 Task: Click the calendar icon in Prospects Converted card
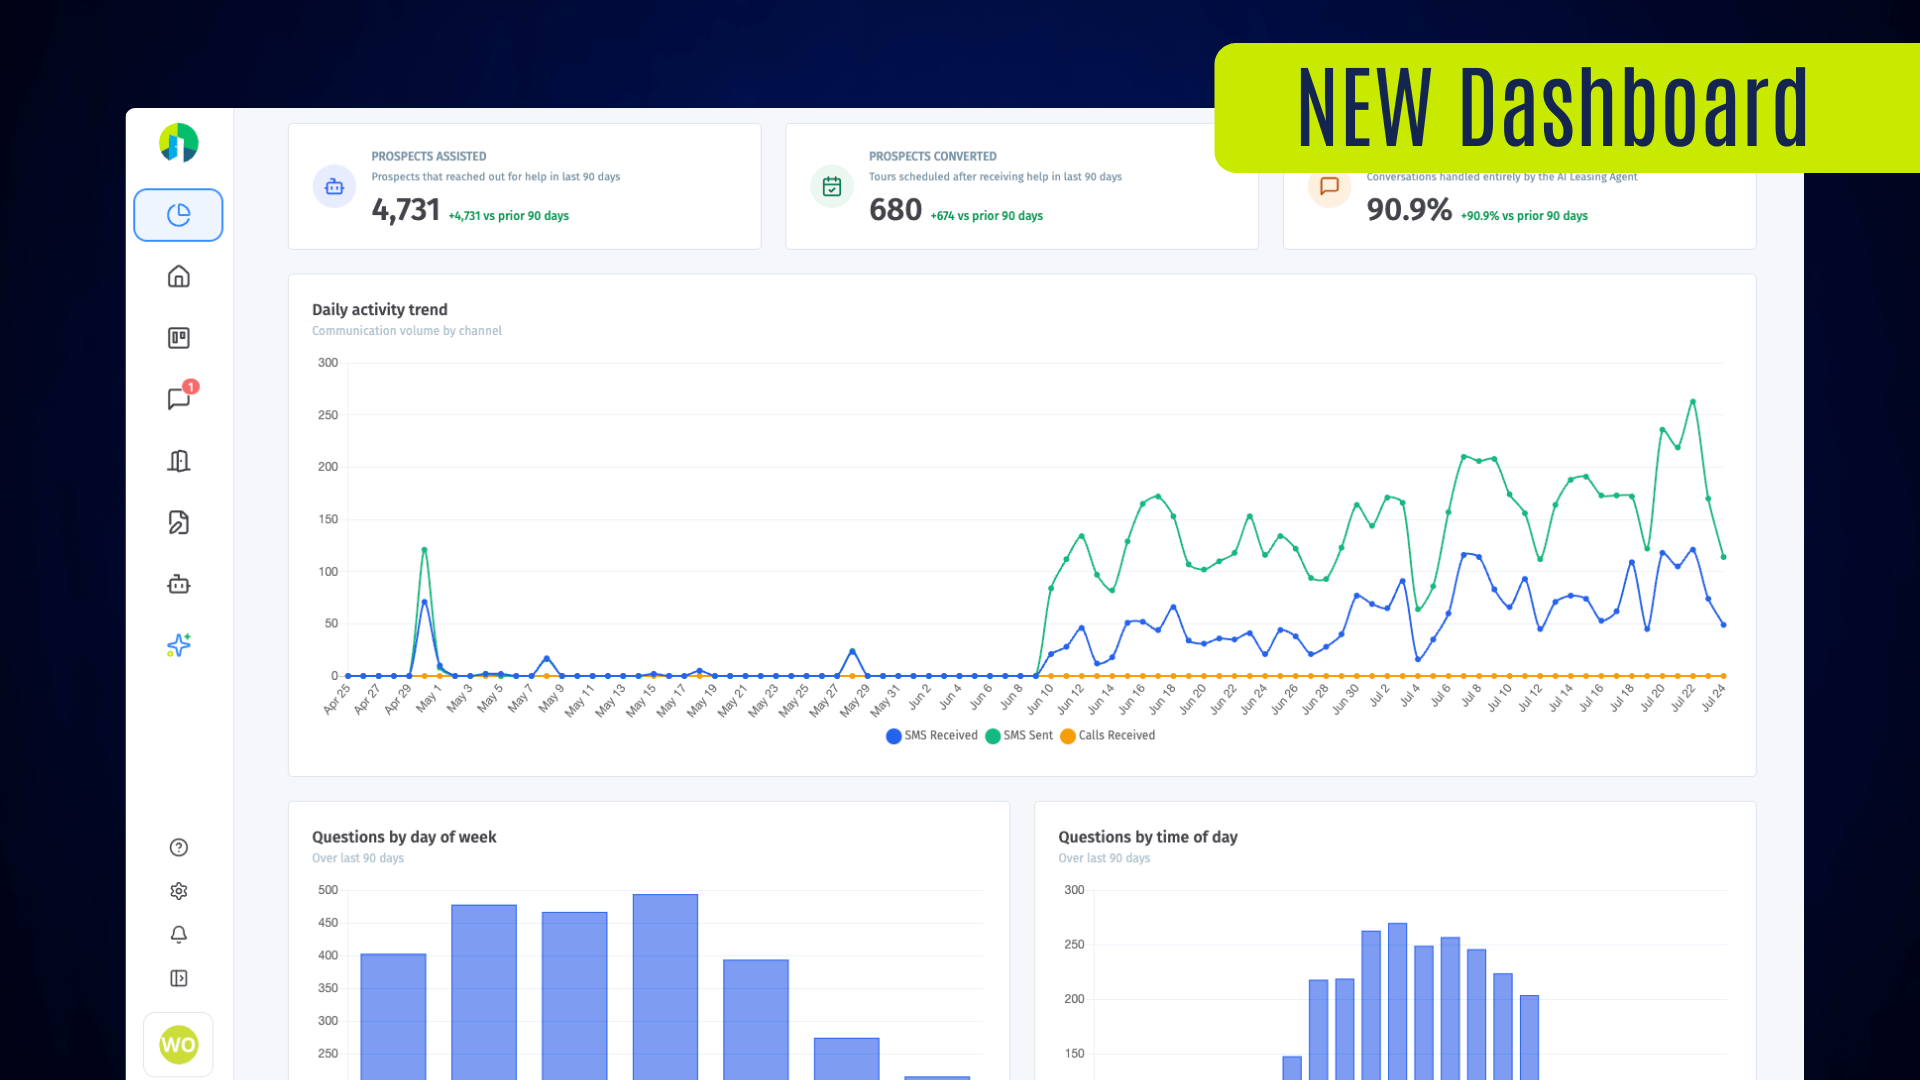(831, 186)
